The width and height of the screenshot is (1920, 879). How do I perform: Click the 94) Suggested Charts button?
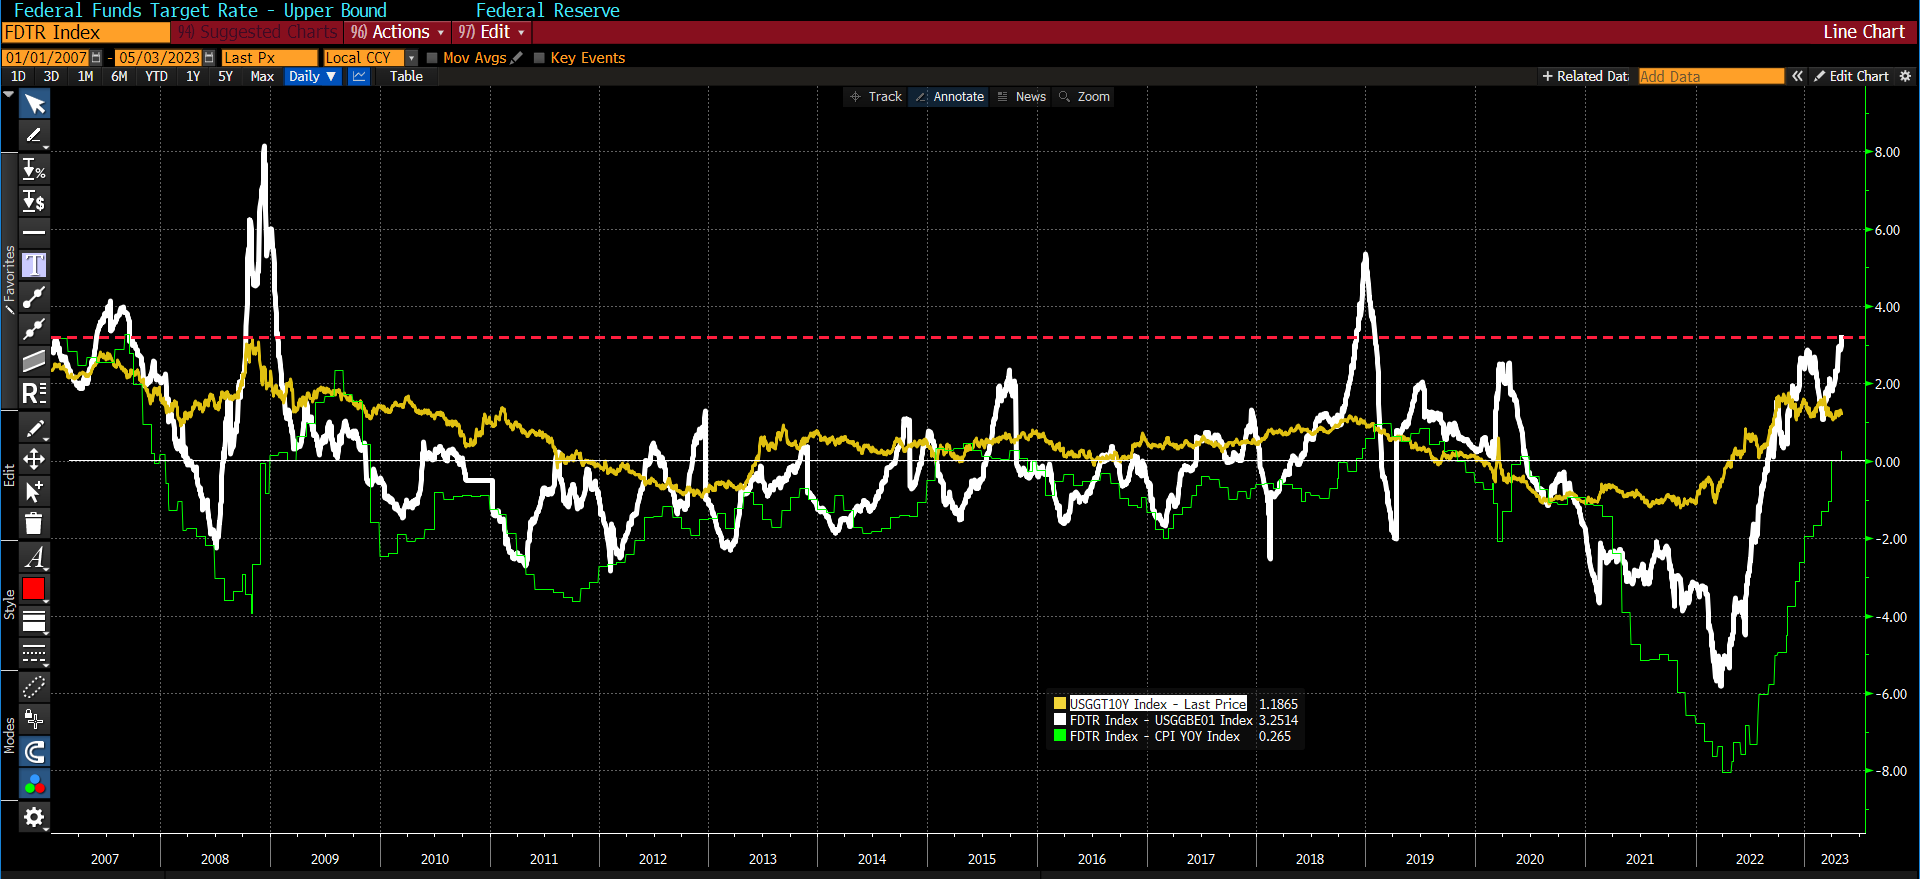[258, 32]
